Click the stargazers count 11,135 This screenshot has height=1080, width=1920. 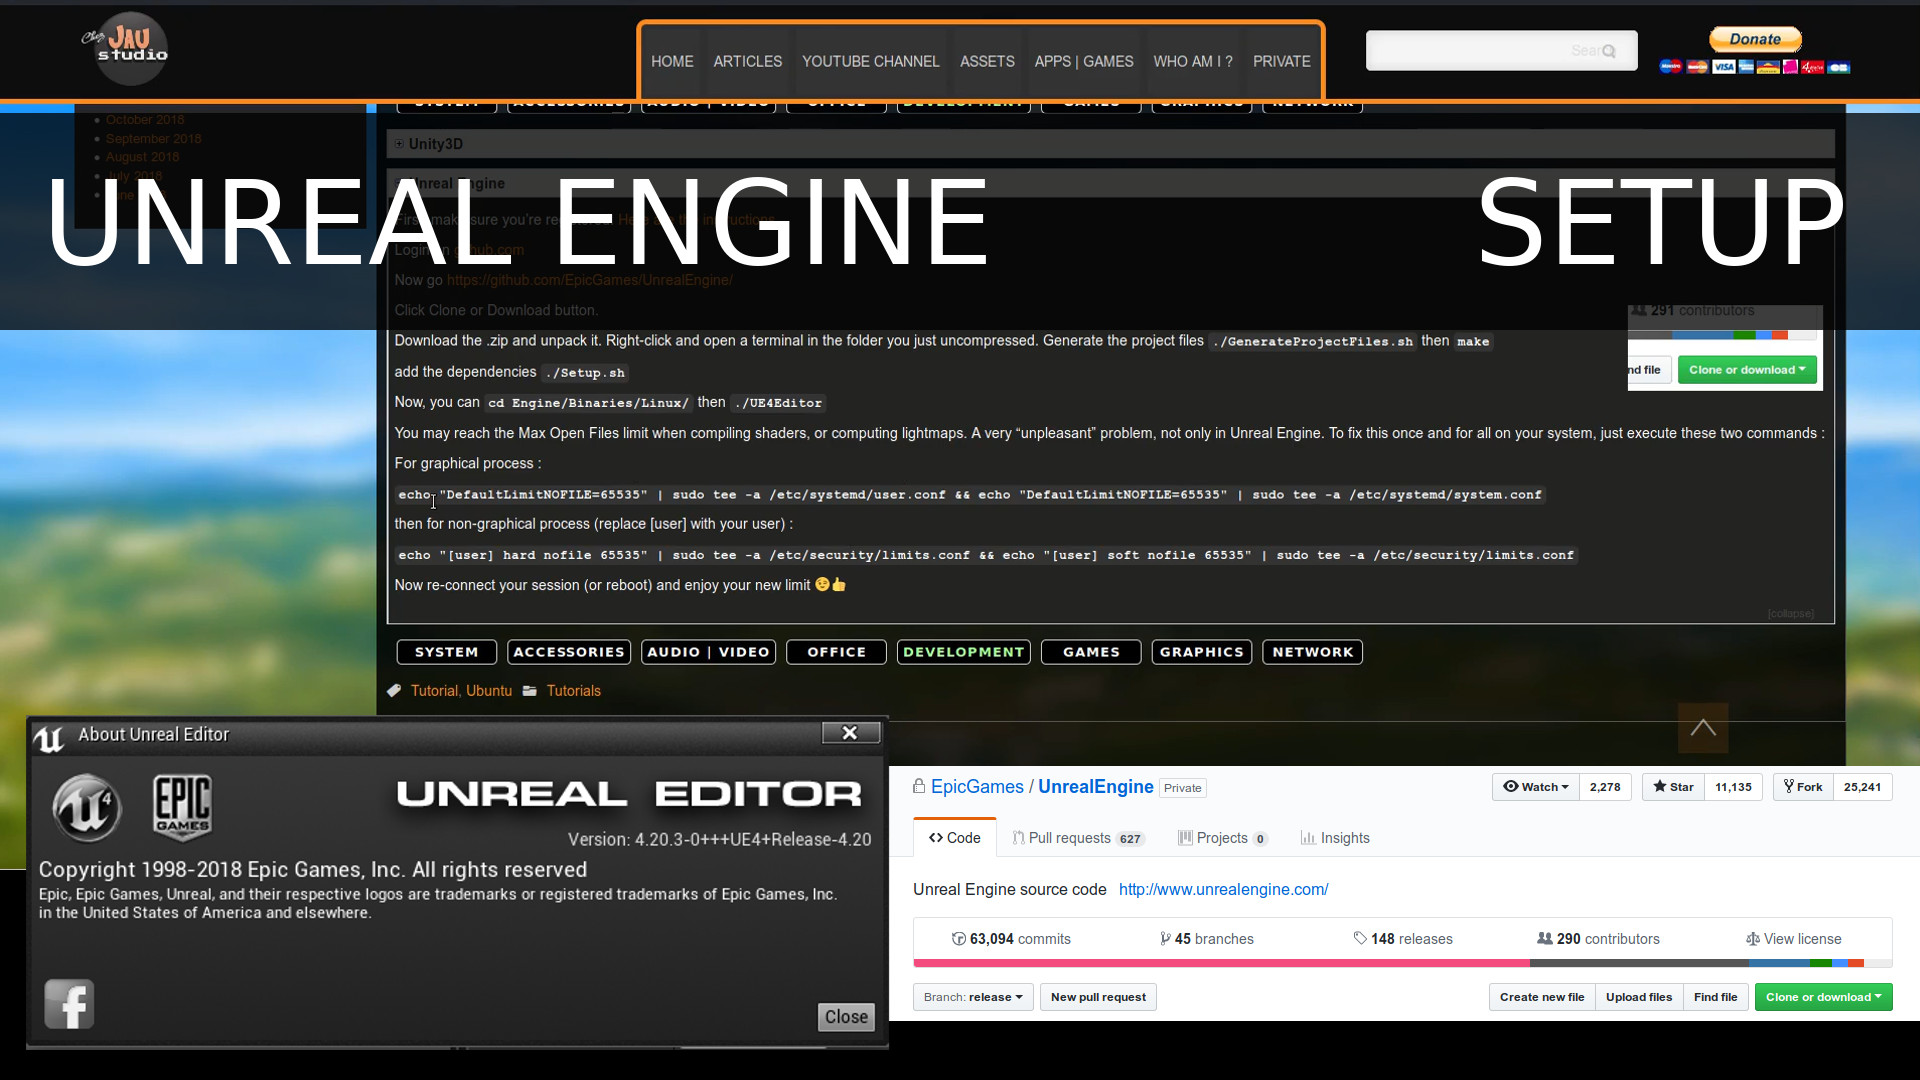(x=1733, y=787)
